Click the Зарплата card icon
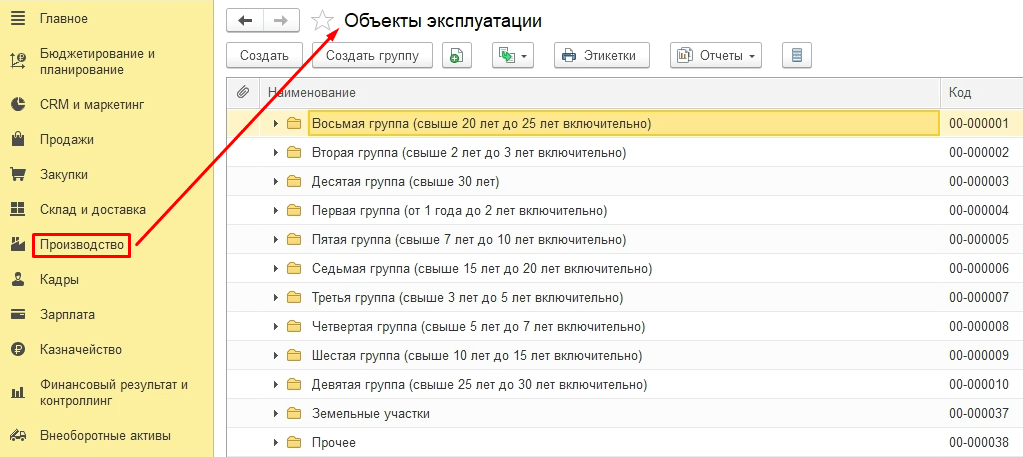1023x457 pixels. tap(18, 315)
